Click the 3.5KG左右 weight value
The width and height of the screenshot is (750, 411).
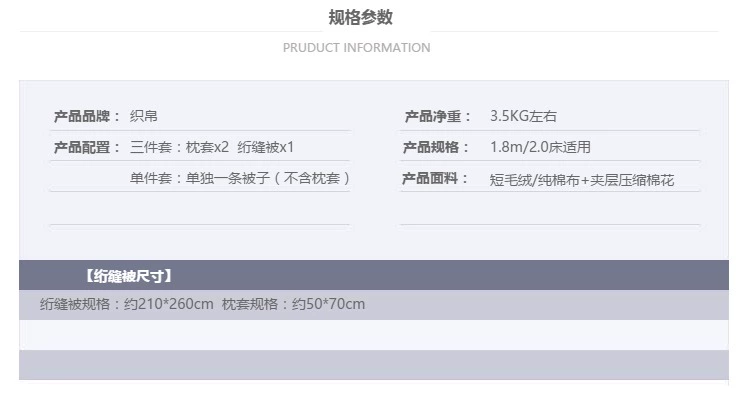coord(523,116)
